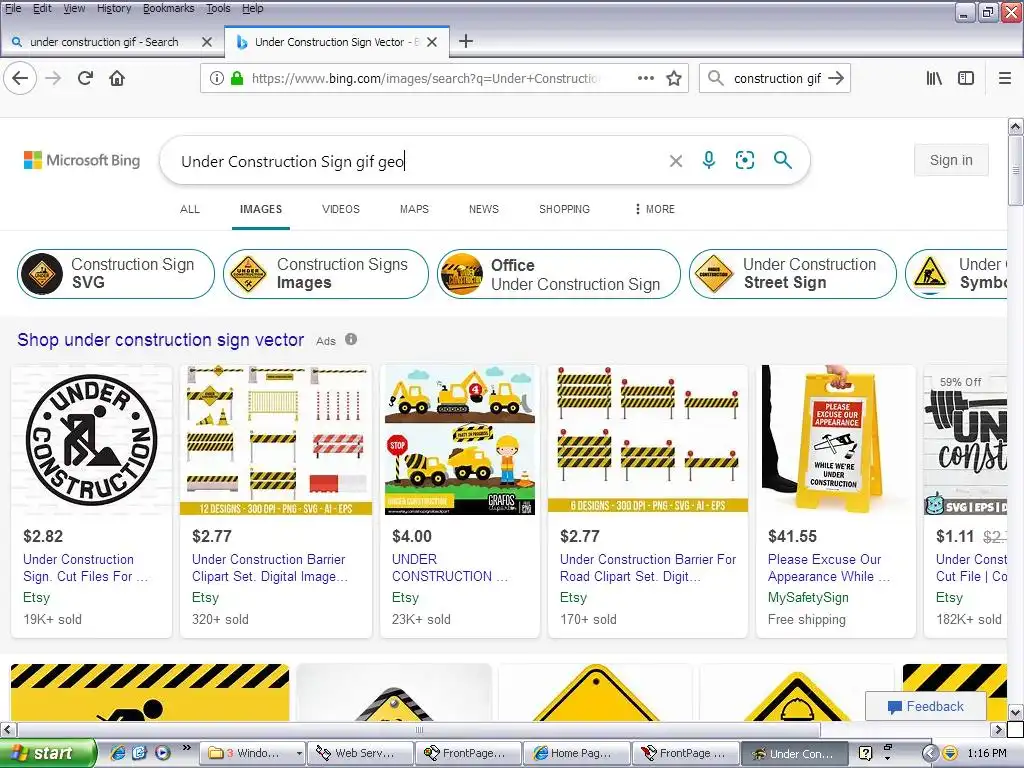Open the History menu
This screenshot has width=1024, height=768.
pos(114,8)
